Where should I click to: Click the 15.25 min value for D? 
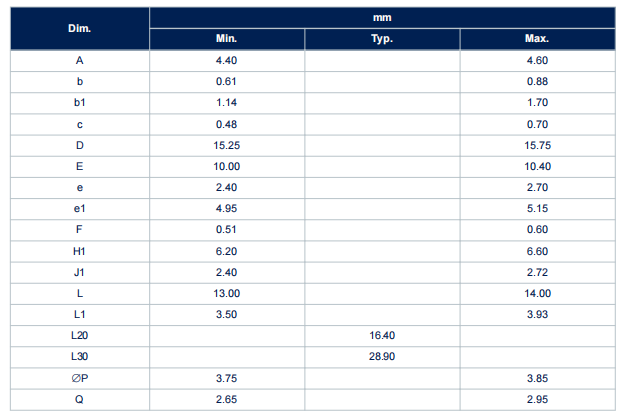coord(226,145)
